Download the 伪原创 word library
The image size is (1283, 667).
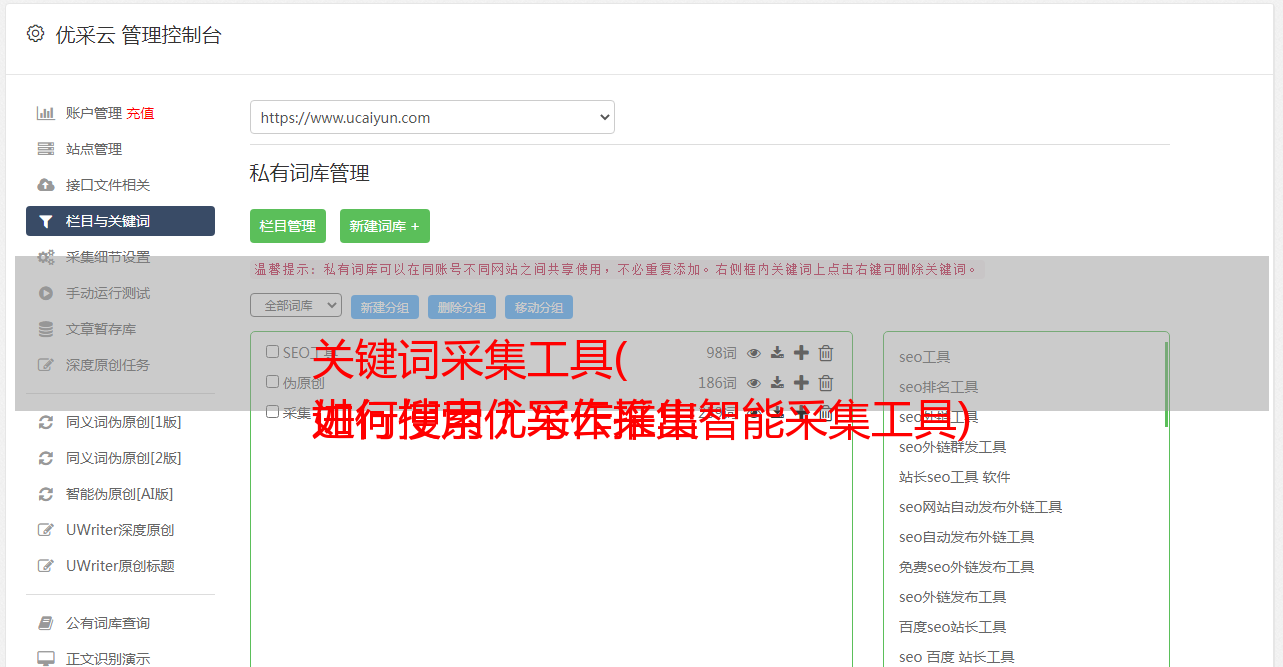coord(777,383)
